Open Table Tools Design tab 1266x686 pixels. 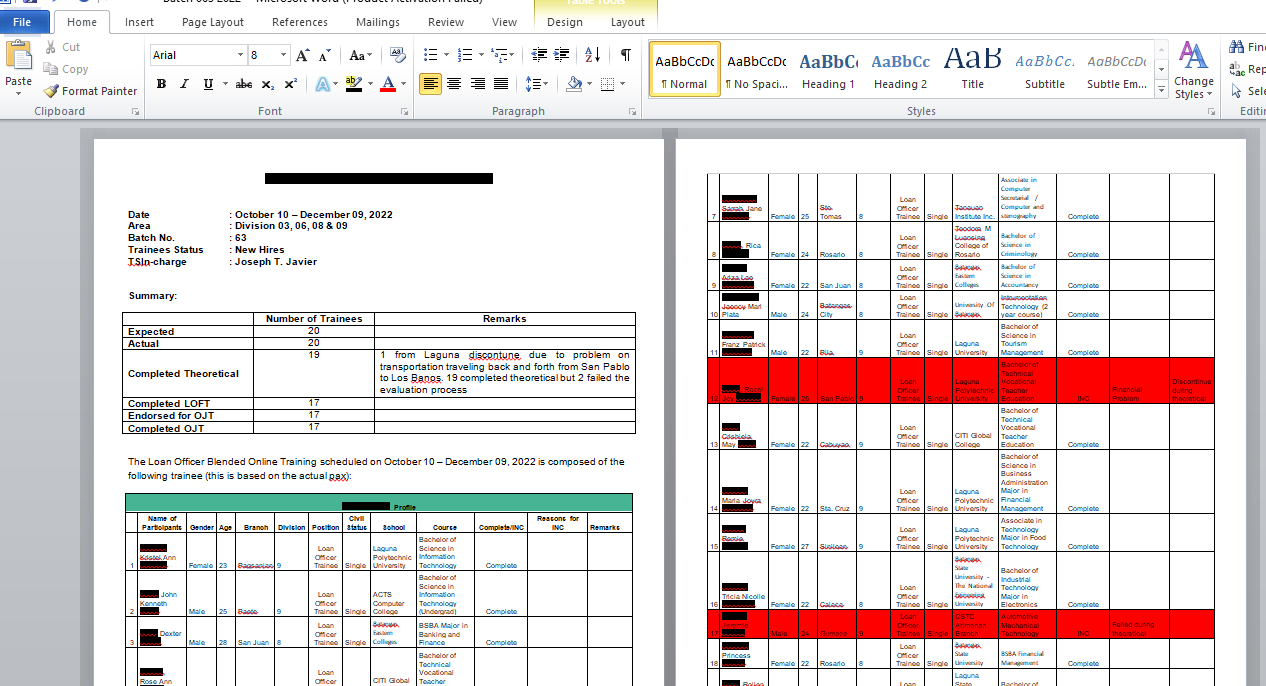[565, 22]
